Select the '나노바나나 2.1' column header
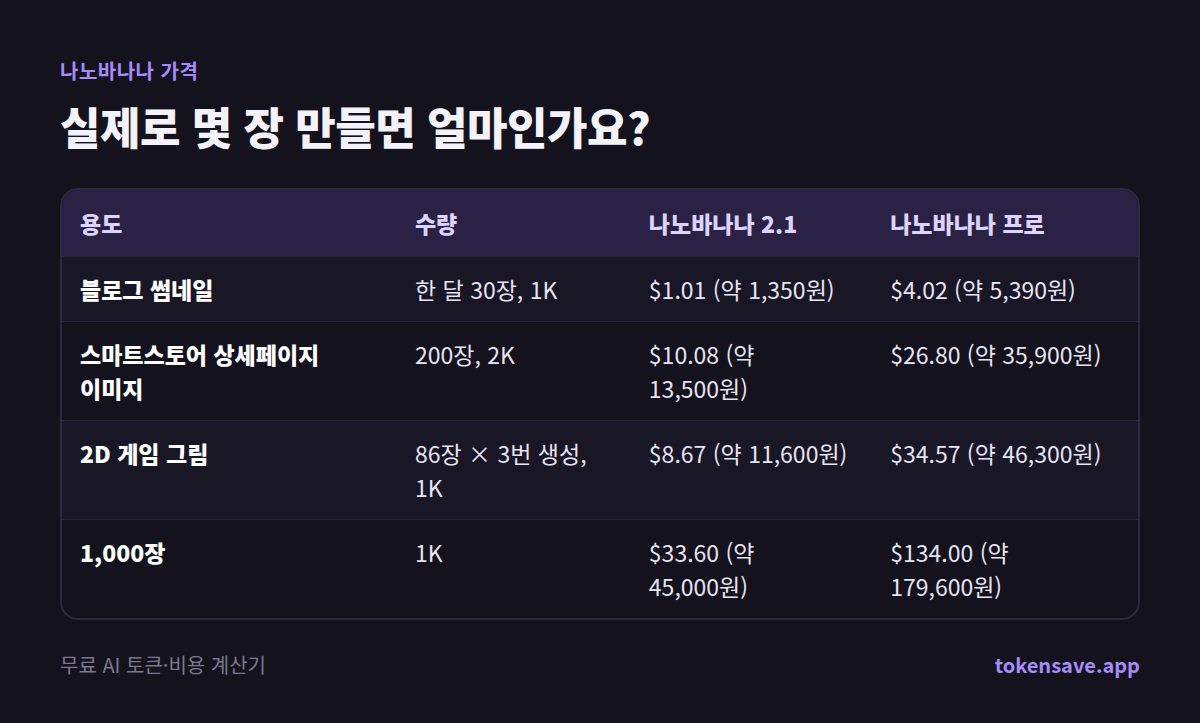The height and width of the screenshot is (723, 1200). pyautogui.click(x=723, y=224)
